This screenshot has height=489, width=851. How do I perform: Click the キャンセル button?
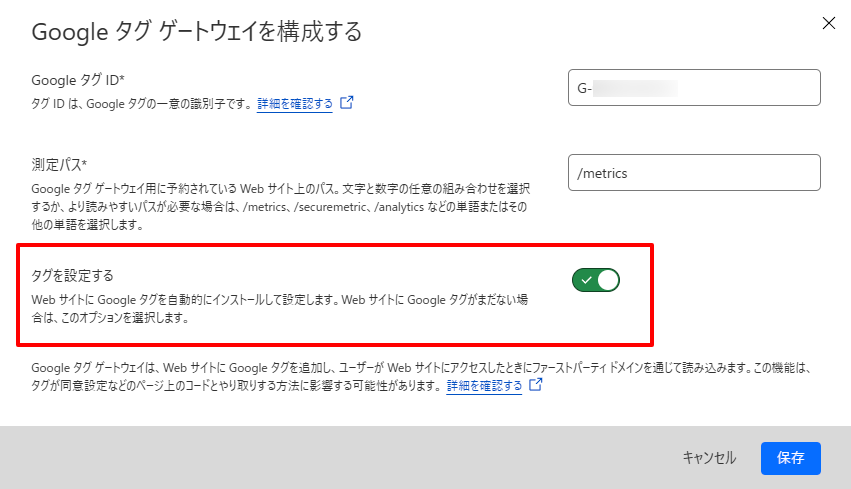coord(709,458)
